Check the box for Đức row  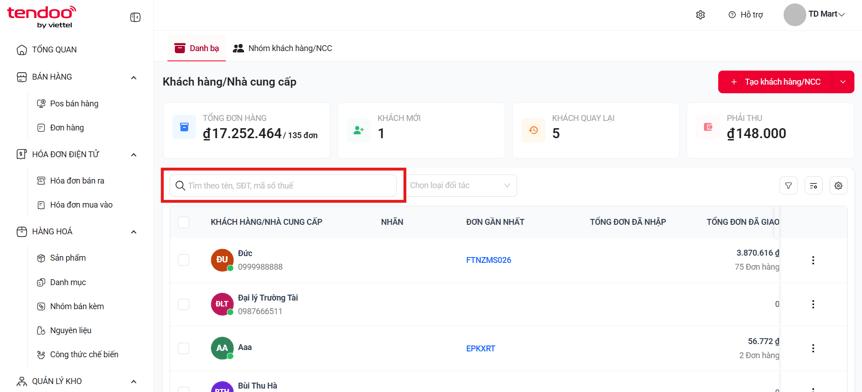point(184,260)
